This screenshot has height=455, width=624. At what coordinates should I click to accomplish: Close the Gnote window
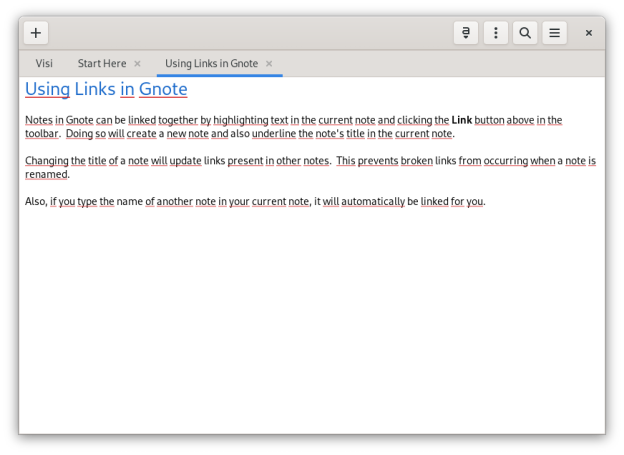(589, 33)
